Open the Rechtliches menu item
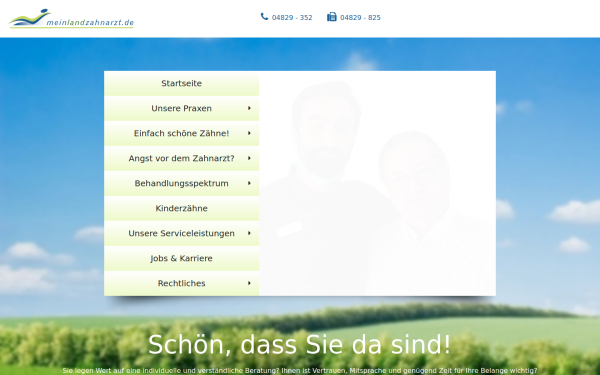The image size is (600, 375). point(181,283)
